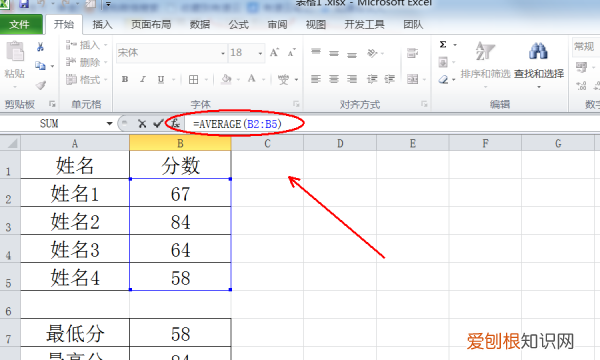
Task: Click the phonetic guide 变 icon
Action: 284,79
